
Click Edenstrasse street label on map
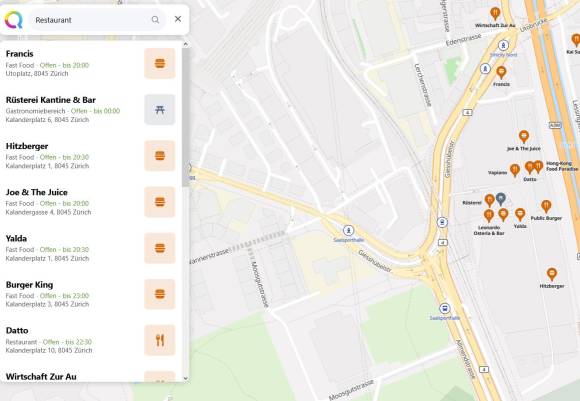click(x=463, y=40)
